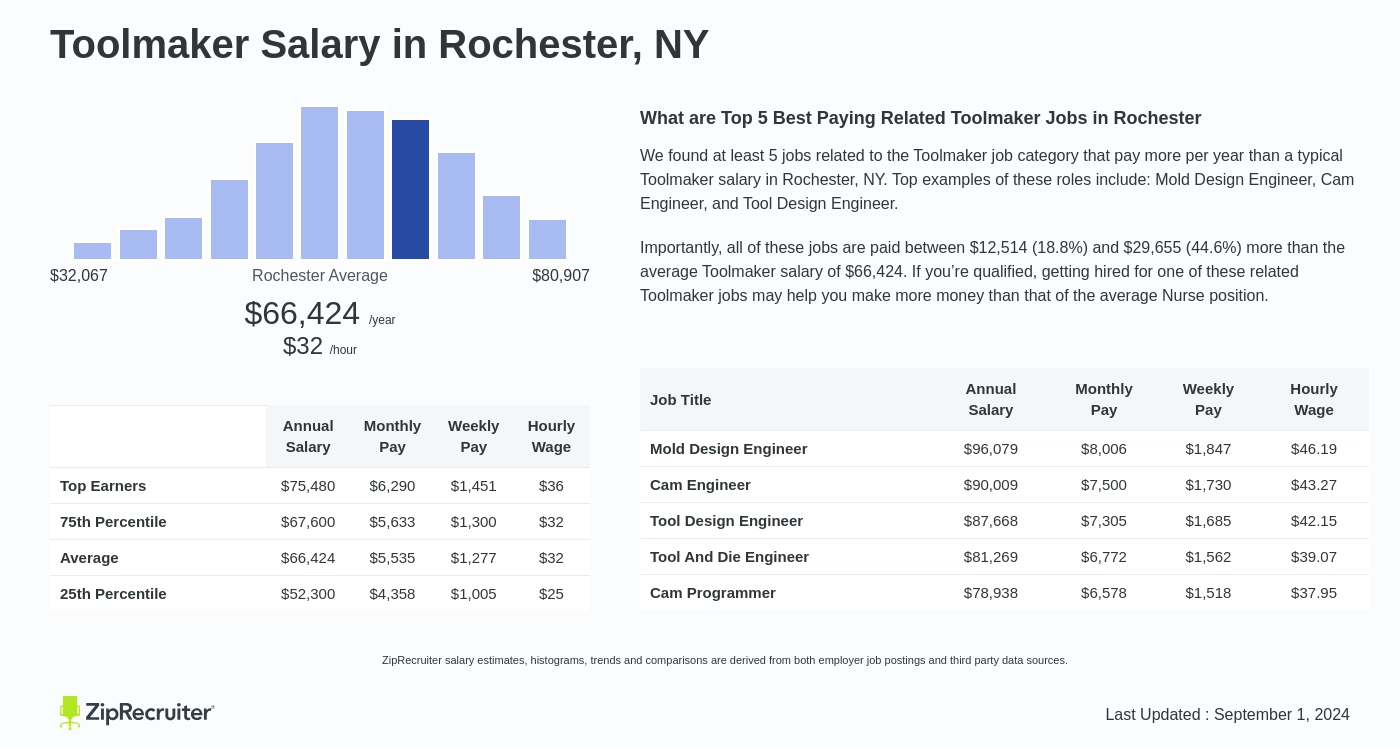Viewport: 1400px width, 749px height.
Task: Click Tool And Die Engineer annual salary $81,269
Action: (991, 557)
